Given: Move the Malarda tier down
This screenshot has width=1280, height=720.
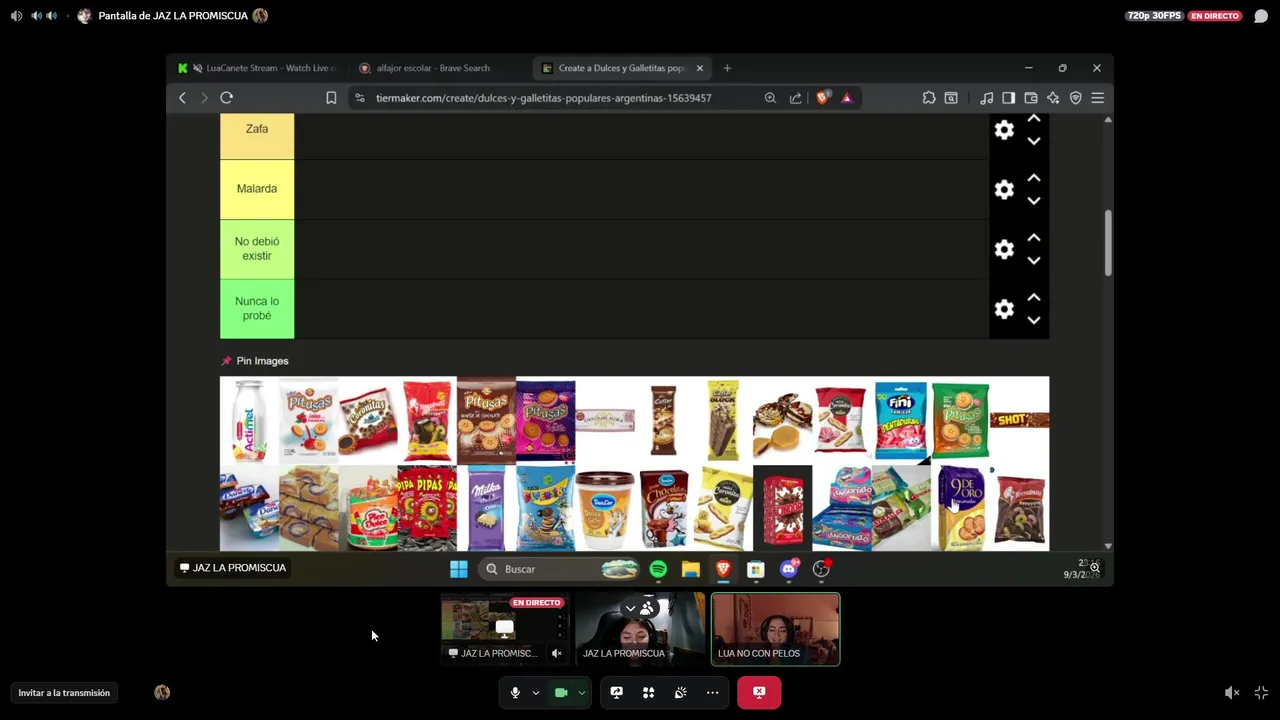Looking at the screenshot, I should 1034,201.
